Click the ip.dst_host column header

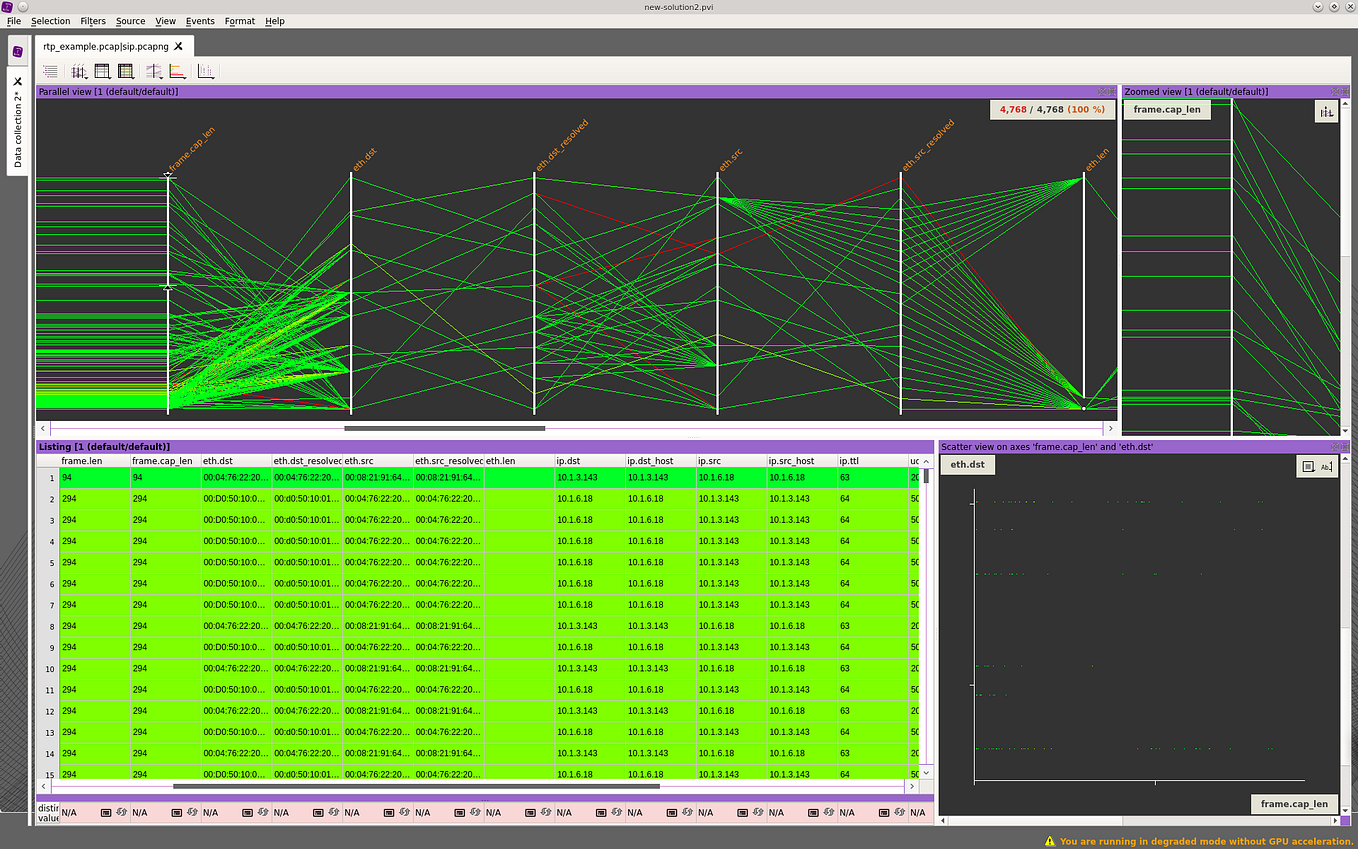[x=661, y=461]
